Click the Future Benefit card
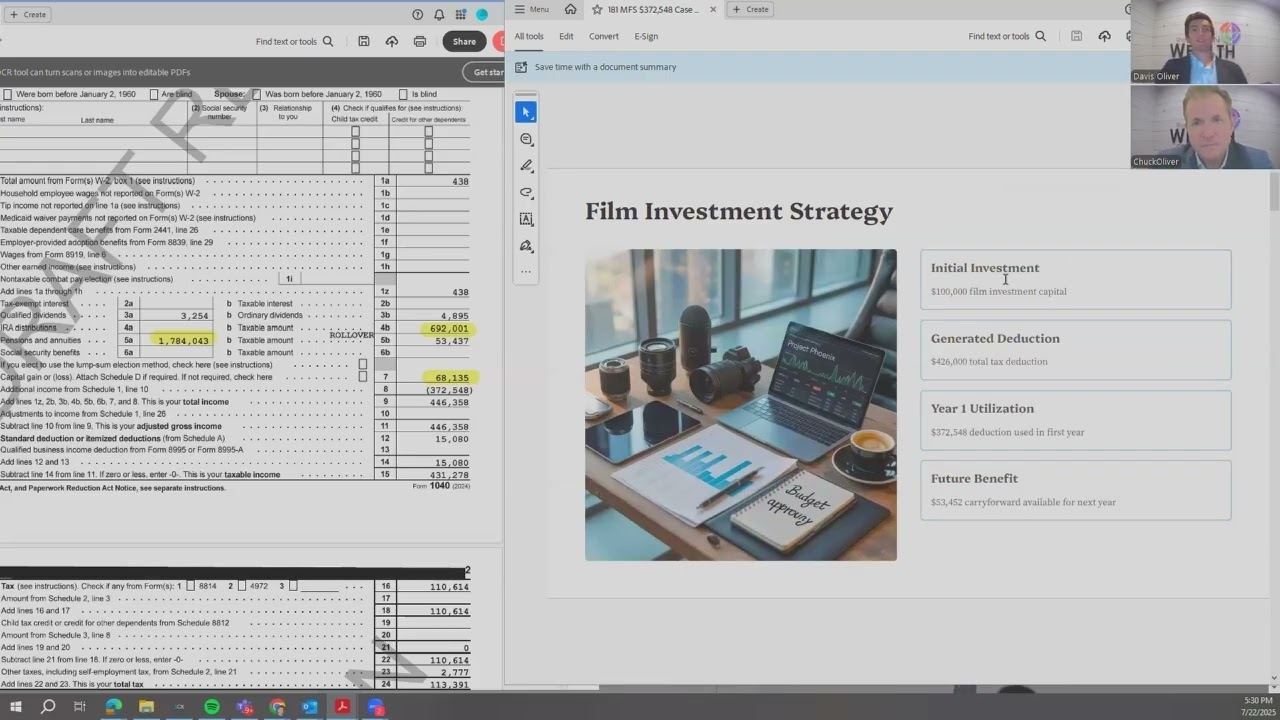 1076,490
